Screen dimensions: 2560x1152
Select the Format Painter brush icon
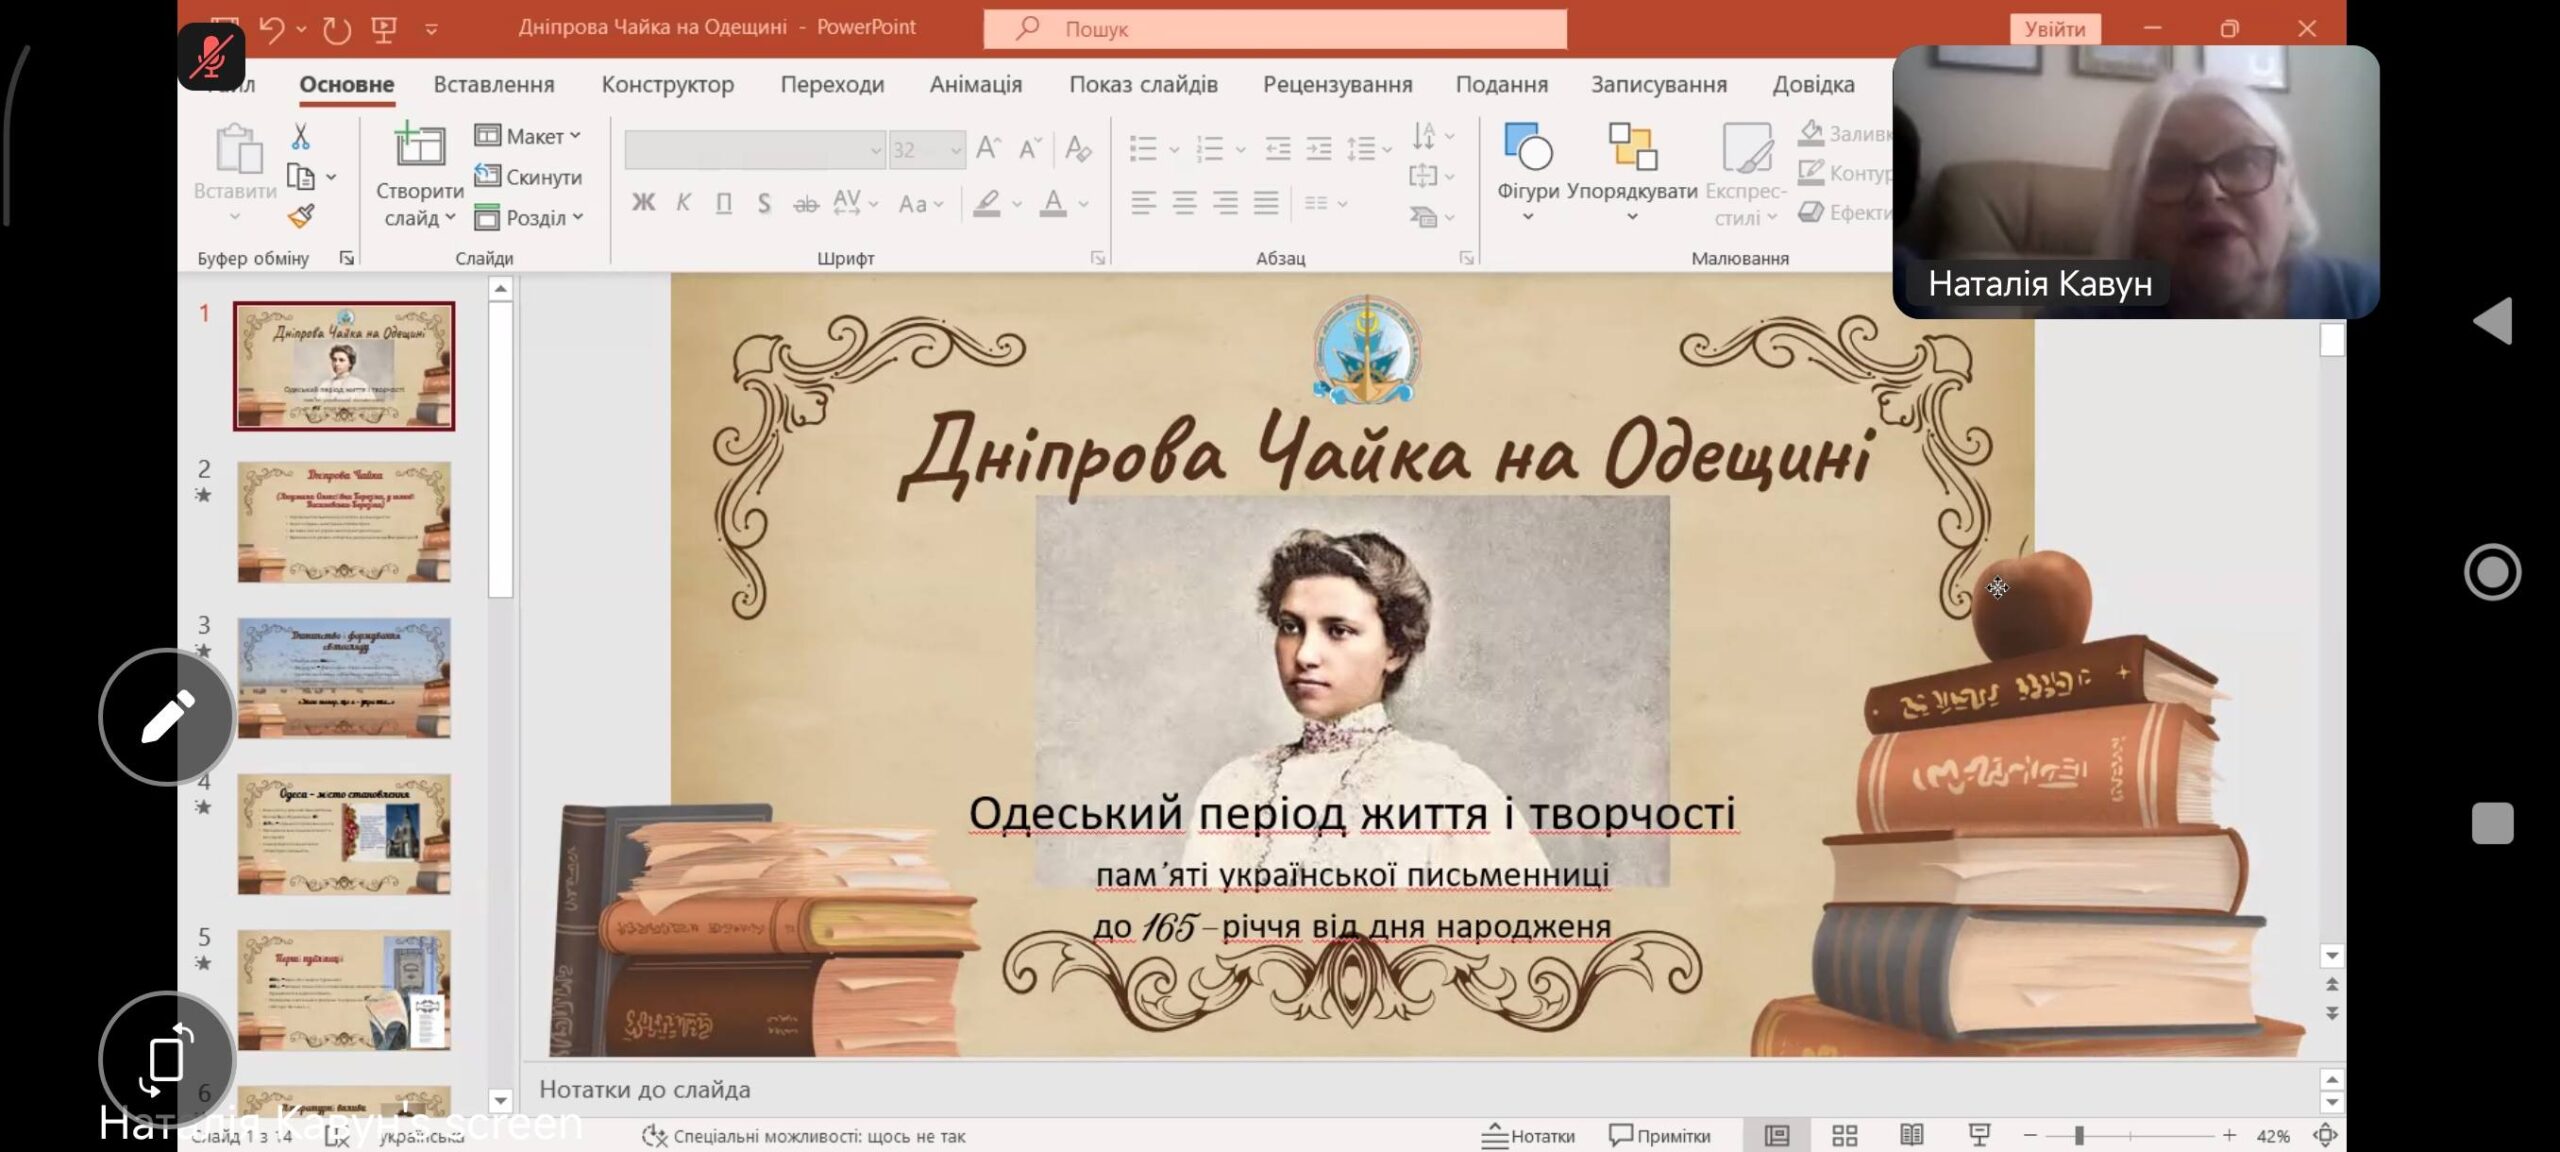(x=300, y=216)
